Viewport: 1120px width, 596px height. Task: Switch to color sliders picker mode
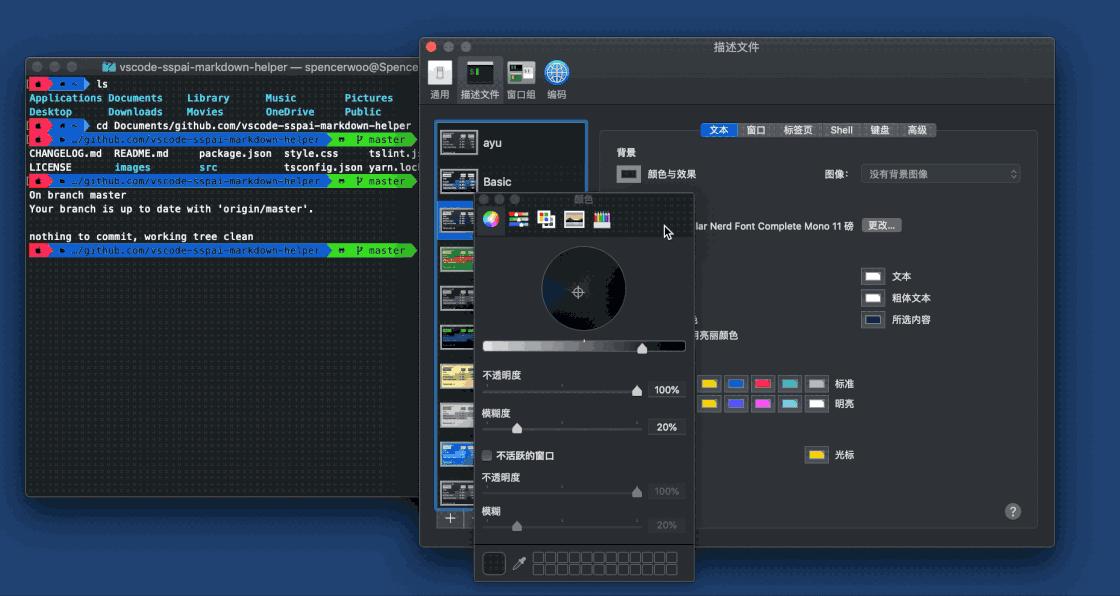point(518,217)
